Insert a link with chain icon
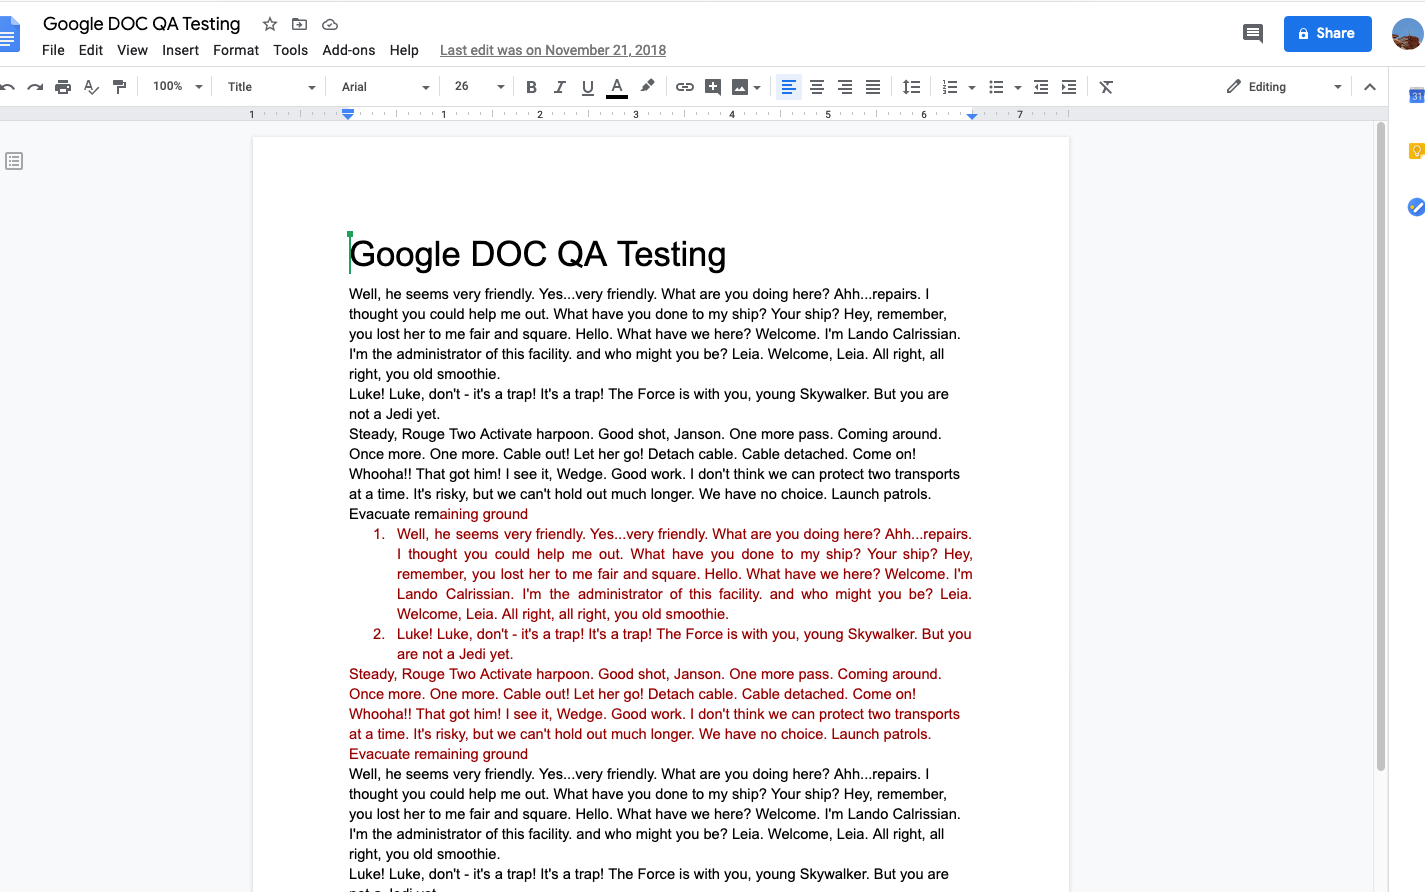Screen dimensions: 1425x892 pyautogui.click(x=684, y=87)
